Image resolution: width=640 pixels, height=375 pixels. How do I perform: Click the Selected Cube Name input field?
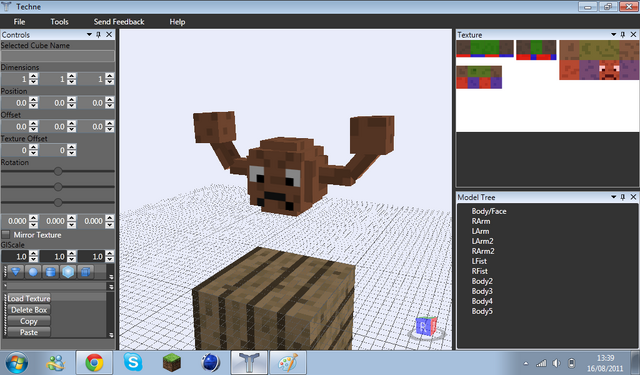click(58, 56)
